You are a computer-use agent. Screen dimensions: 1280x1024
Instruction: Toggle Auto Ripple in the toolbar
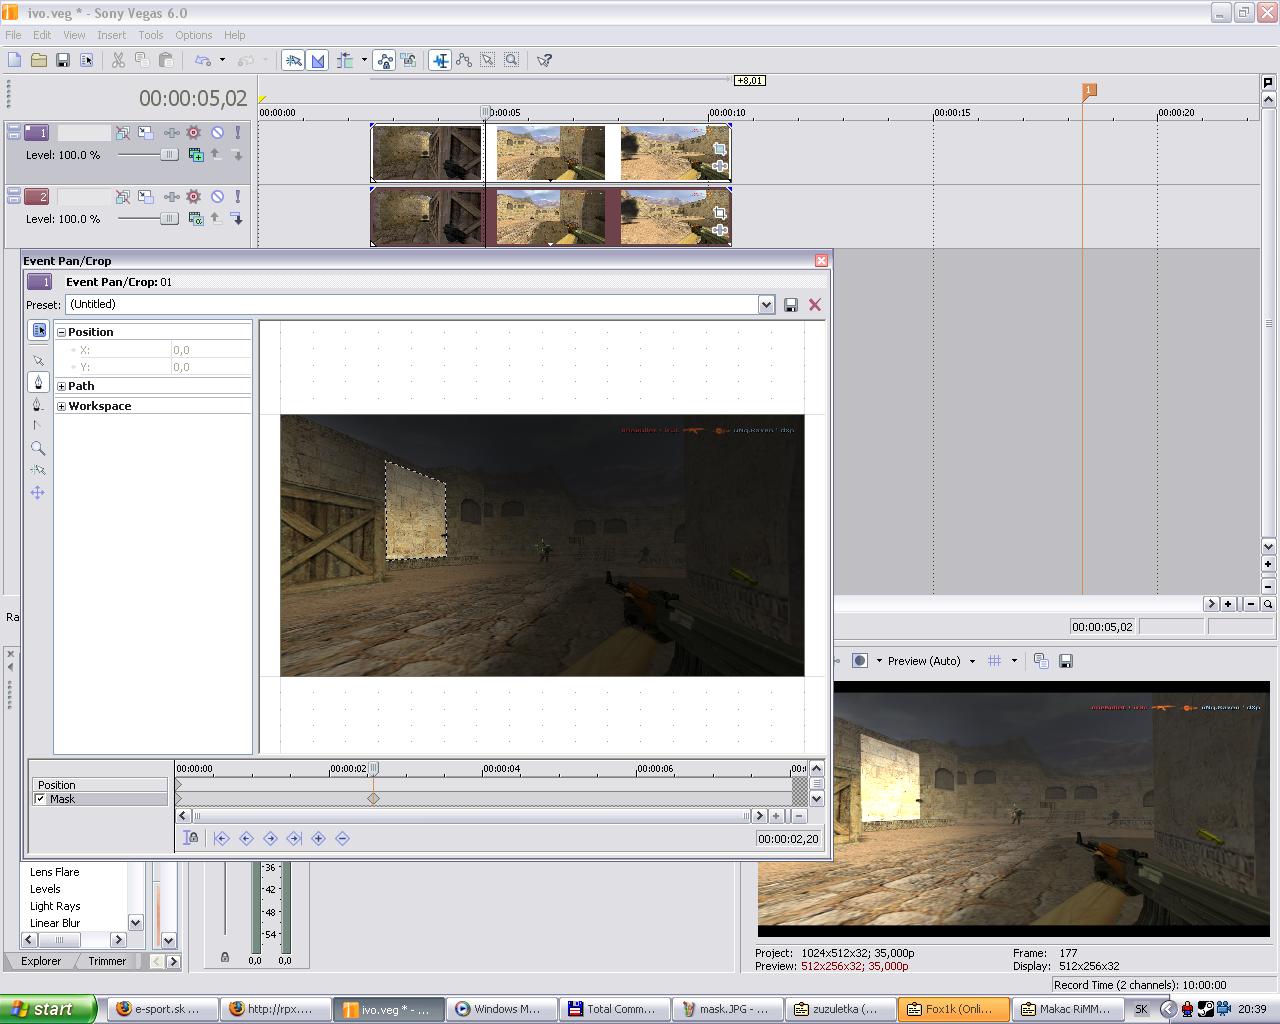tap(346, 60)
